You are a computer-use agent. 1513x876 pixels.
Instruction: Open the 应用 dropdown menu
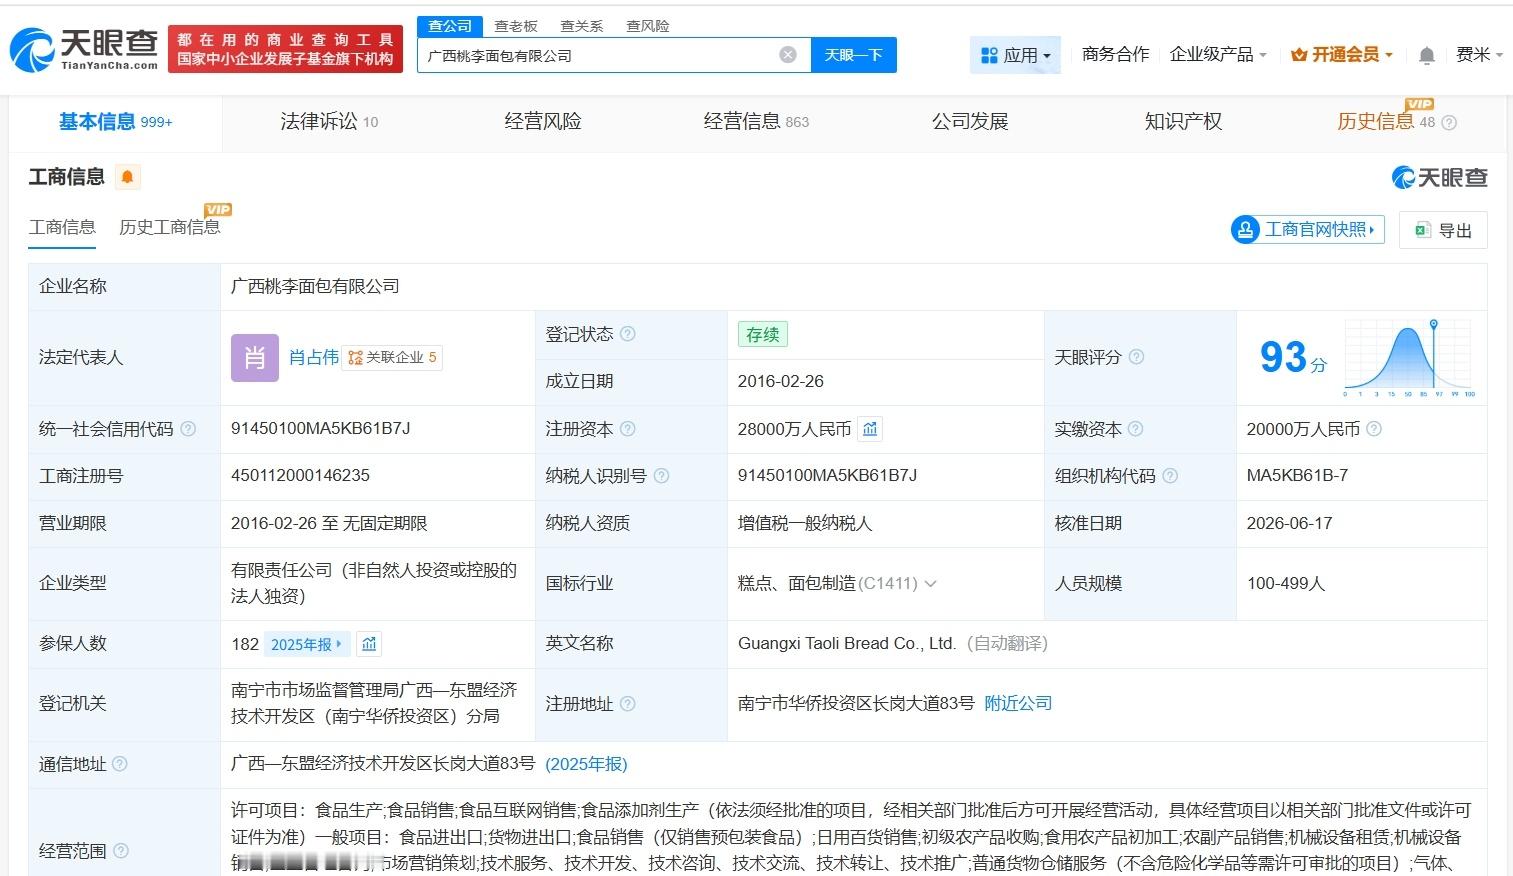(1015, 55)
